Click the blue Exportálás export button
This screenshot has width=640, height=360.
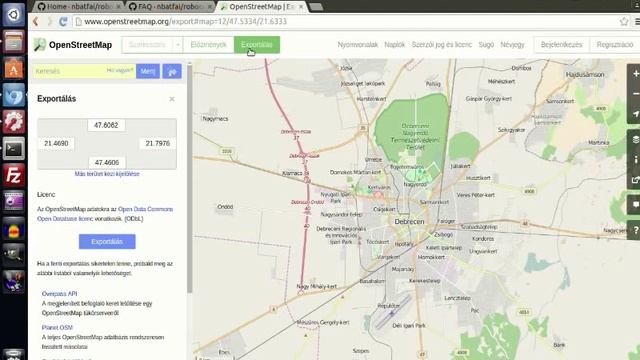click(x=107, y=242)
